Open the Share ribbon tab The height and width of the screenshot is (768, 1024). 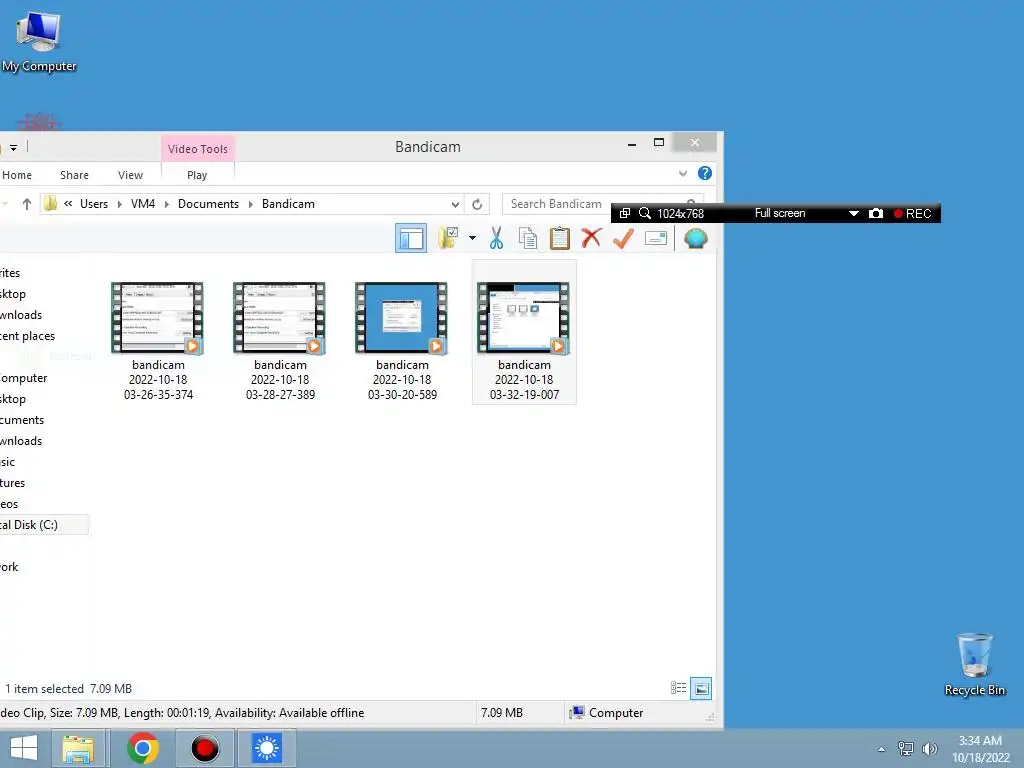tap(74, 175)
